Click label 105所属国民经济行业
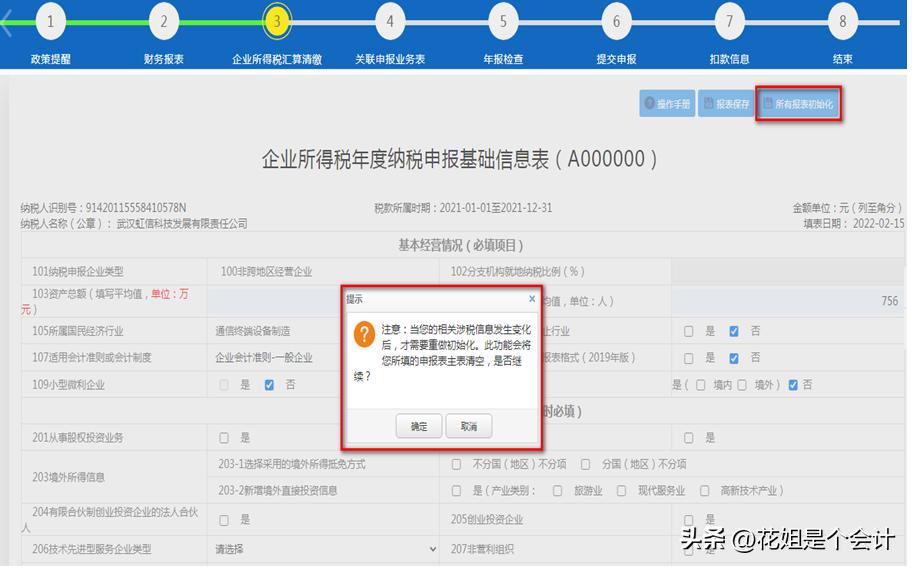 point(77,331)
